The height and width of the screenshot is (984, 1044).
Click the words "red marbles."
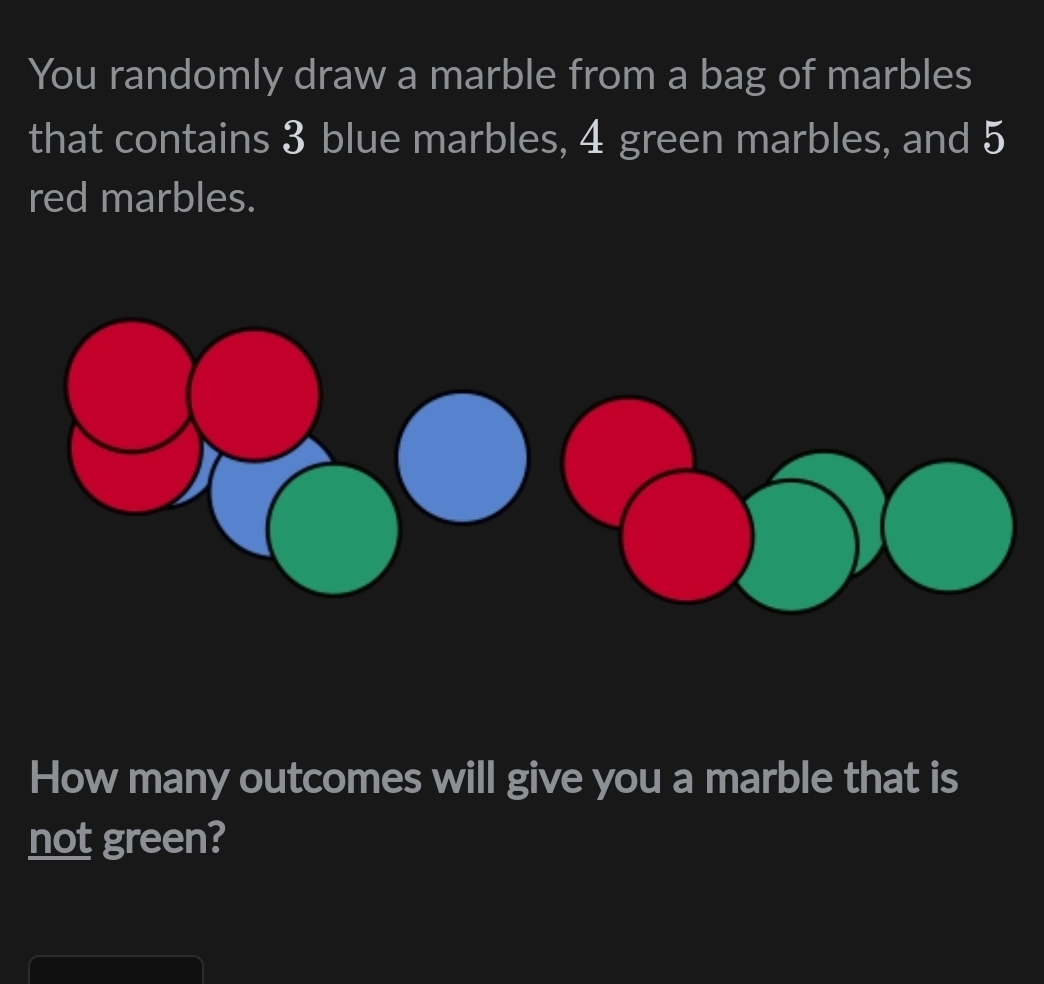(x=142, y=198)
